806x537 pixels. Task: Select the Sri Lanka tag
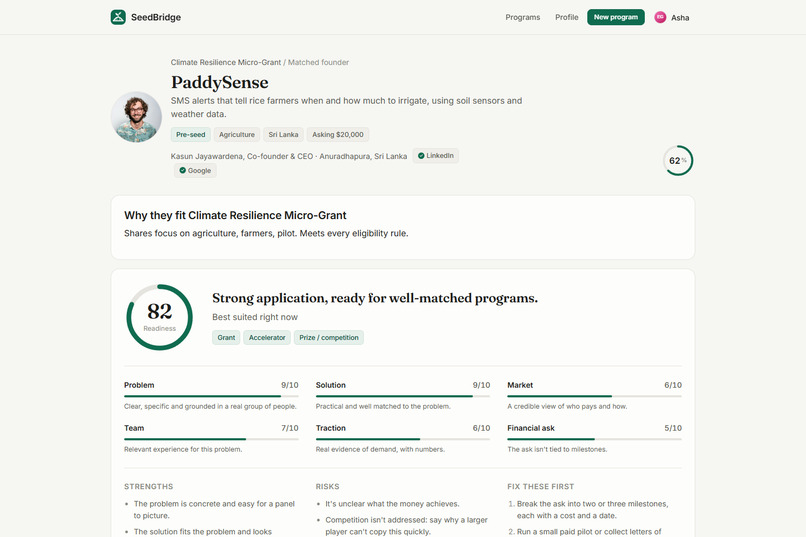[283, 135]
